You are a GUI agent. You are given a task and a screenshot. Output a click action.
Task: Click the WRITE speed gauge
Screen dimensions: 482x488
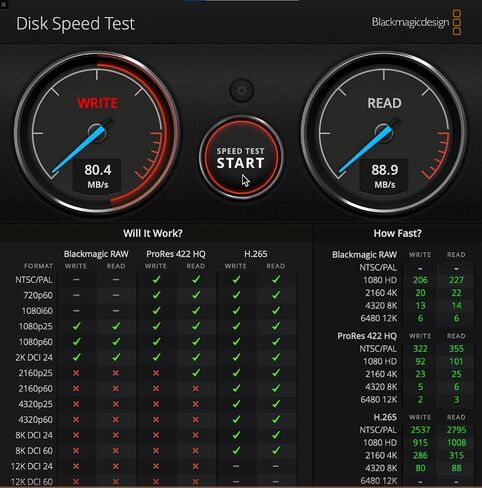click(x=97, y=133)
